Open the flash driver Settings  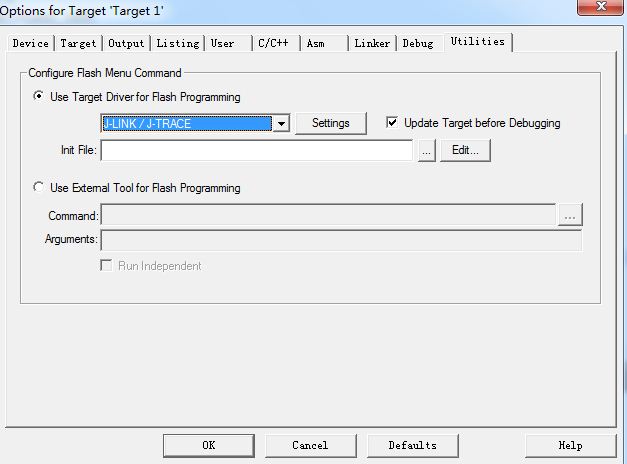[x=330, y=123]
